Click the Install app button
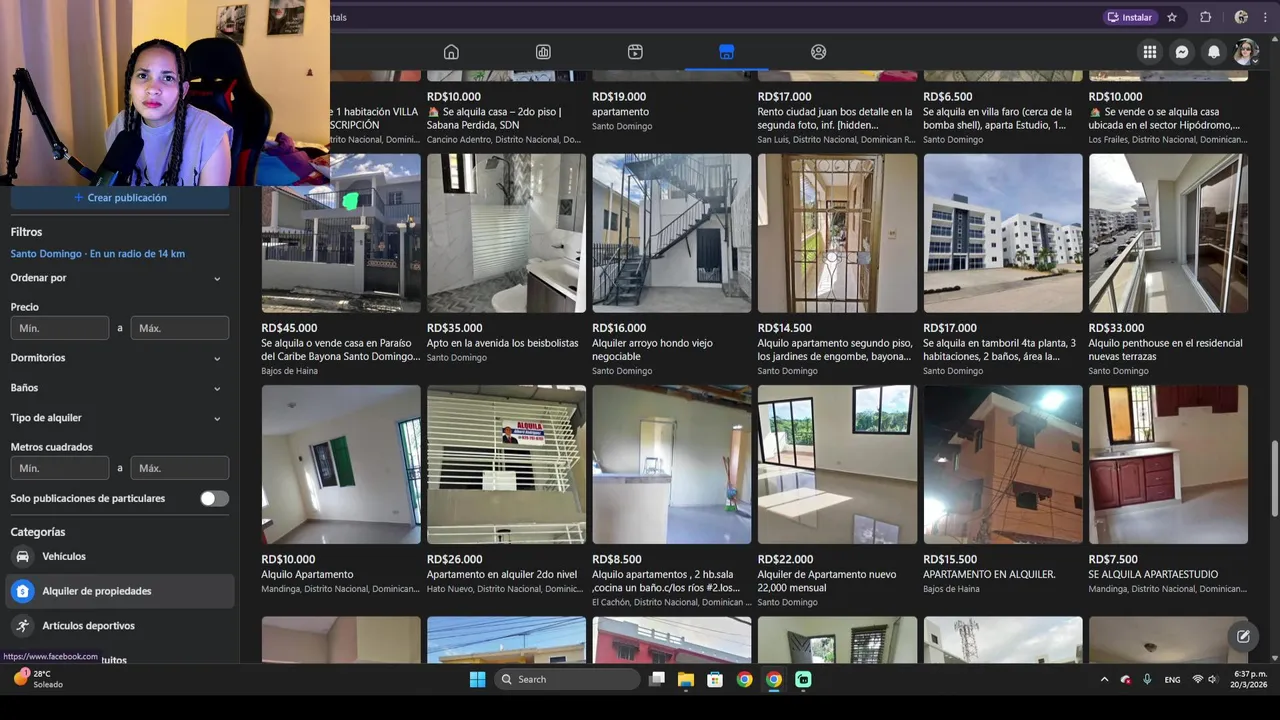 (x=1130, y=17)
